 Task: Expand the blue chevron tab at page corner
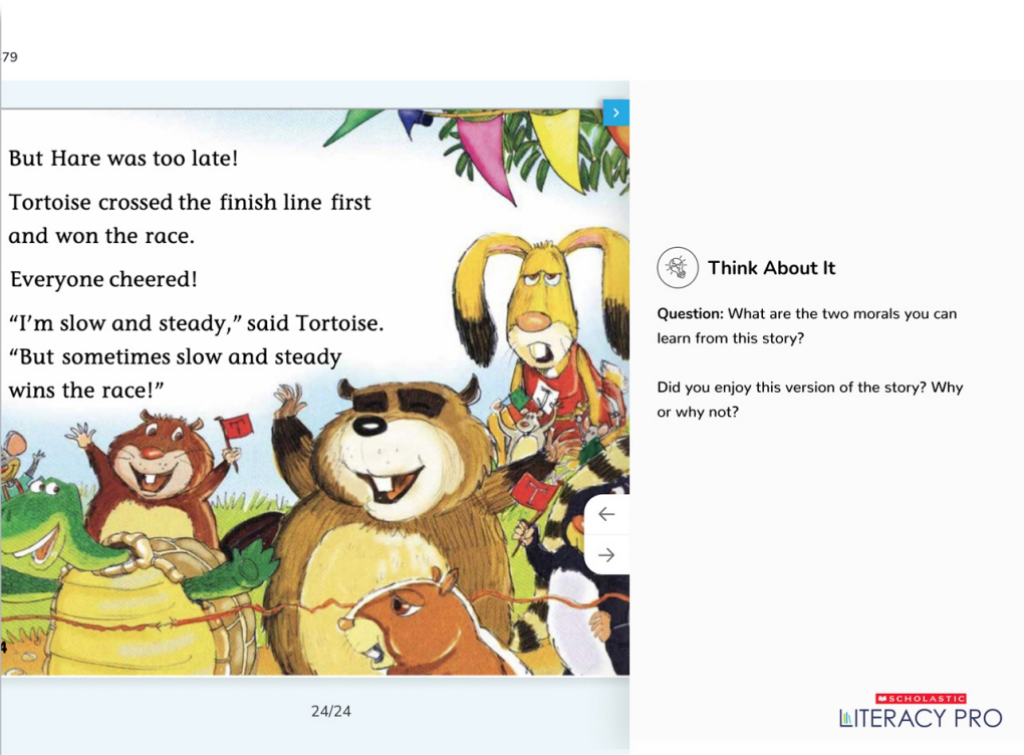[616, 113]
